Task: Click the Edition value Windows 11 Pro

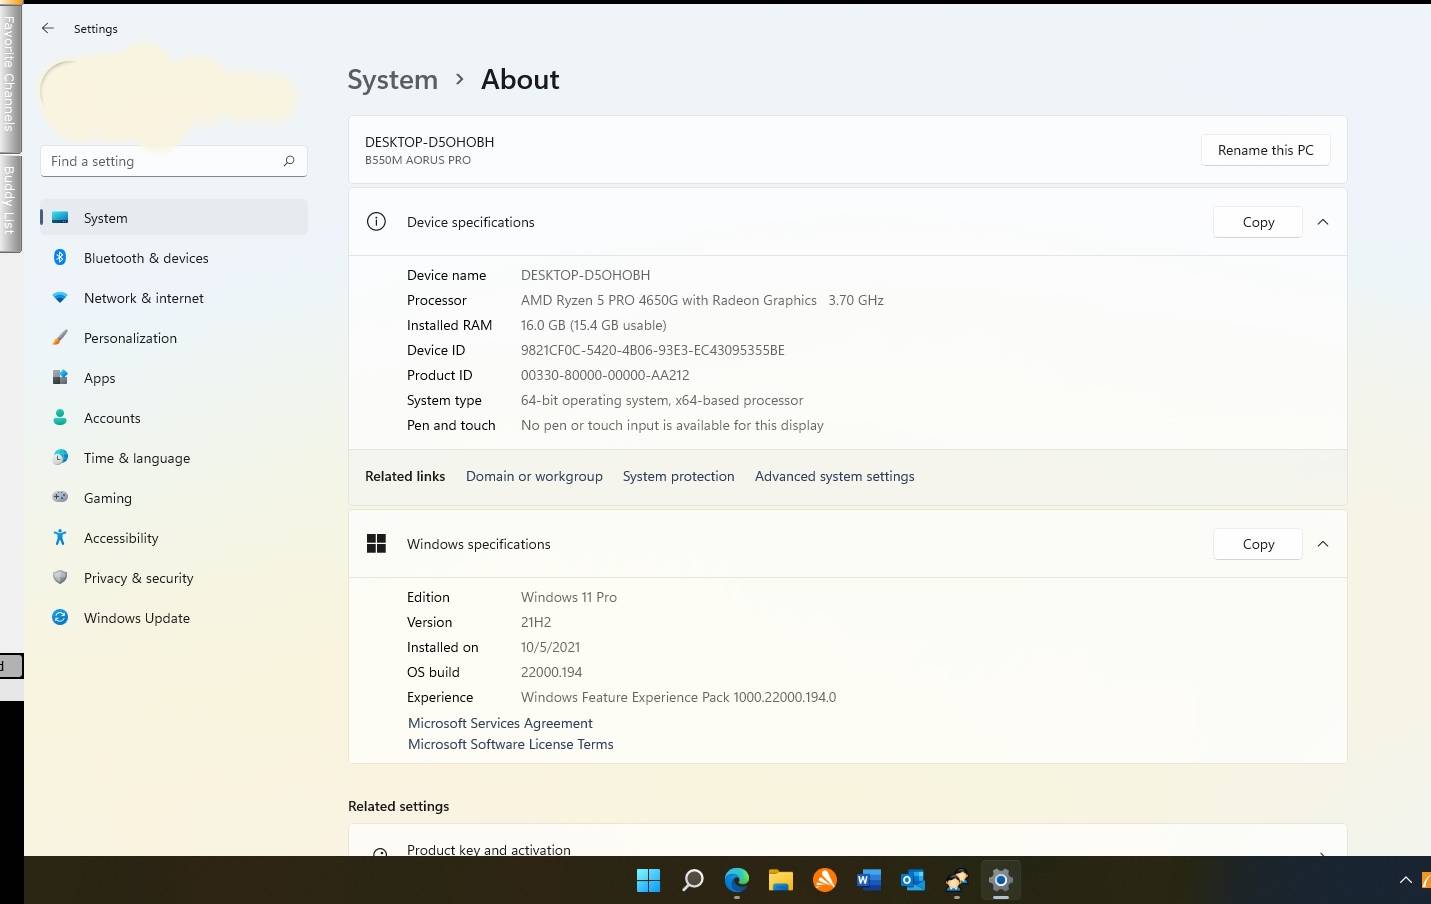Action: tap(569, 597)
